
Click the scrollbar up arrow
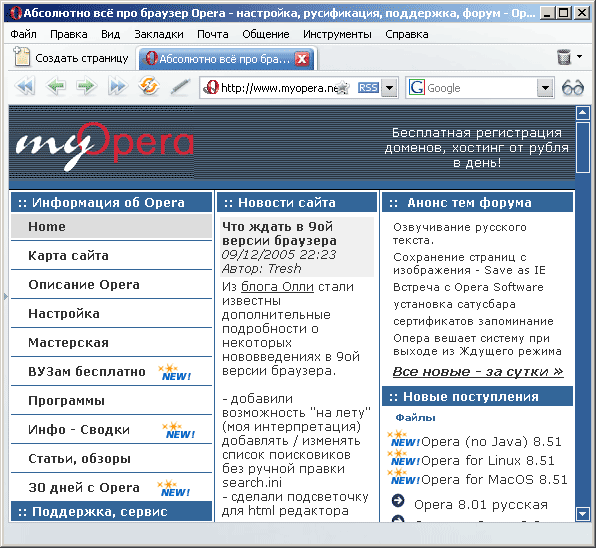[x=583, y=112]
